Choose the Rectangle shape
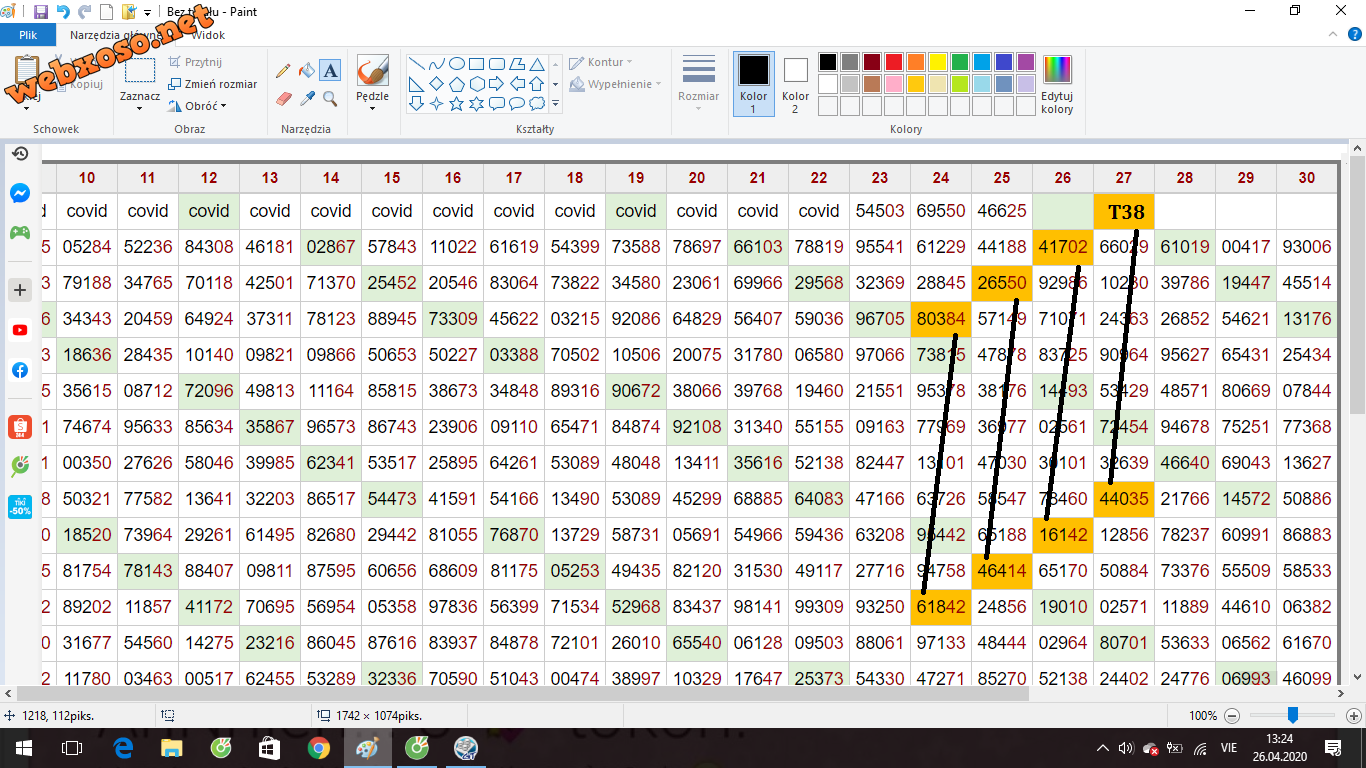This screenshot has width=1366, height=768. [476, 63]
